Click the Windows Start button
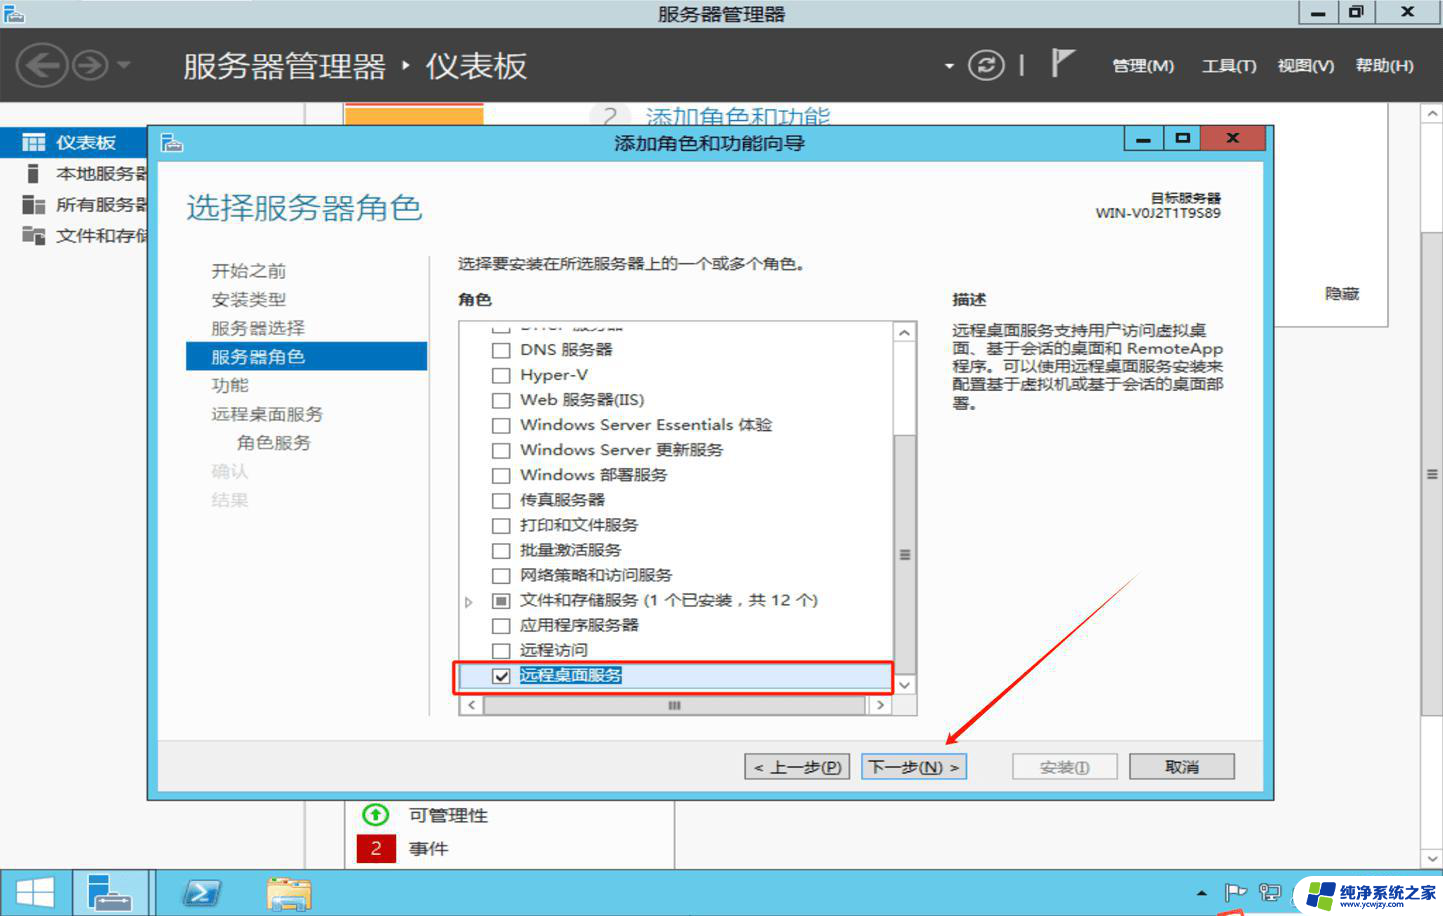Screen dimensions: 1443x916 tap(35, 893)
